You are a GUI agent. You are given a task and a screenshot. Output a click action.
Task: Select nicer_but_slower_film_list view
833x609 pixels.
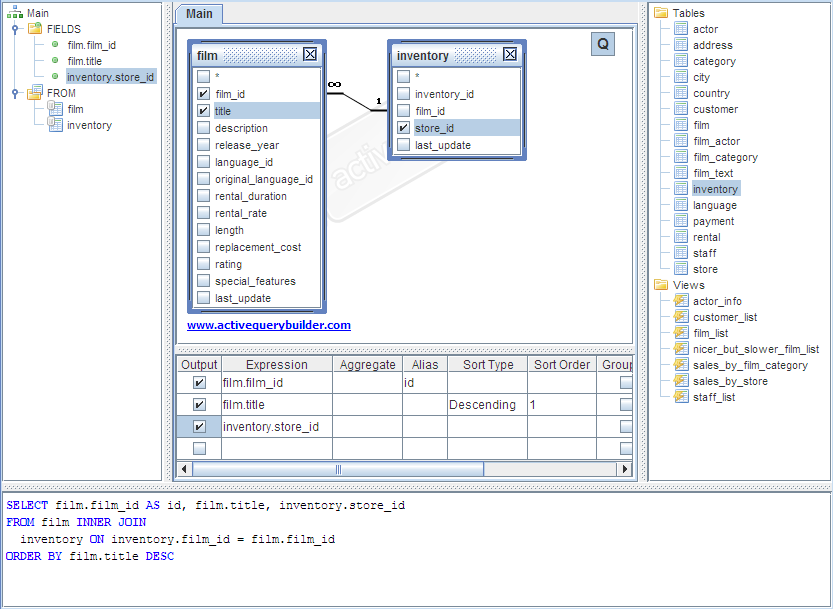(x=756, y=349)
